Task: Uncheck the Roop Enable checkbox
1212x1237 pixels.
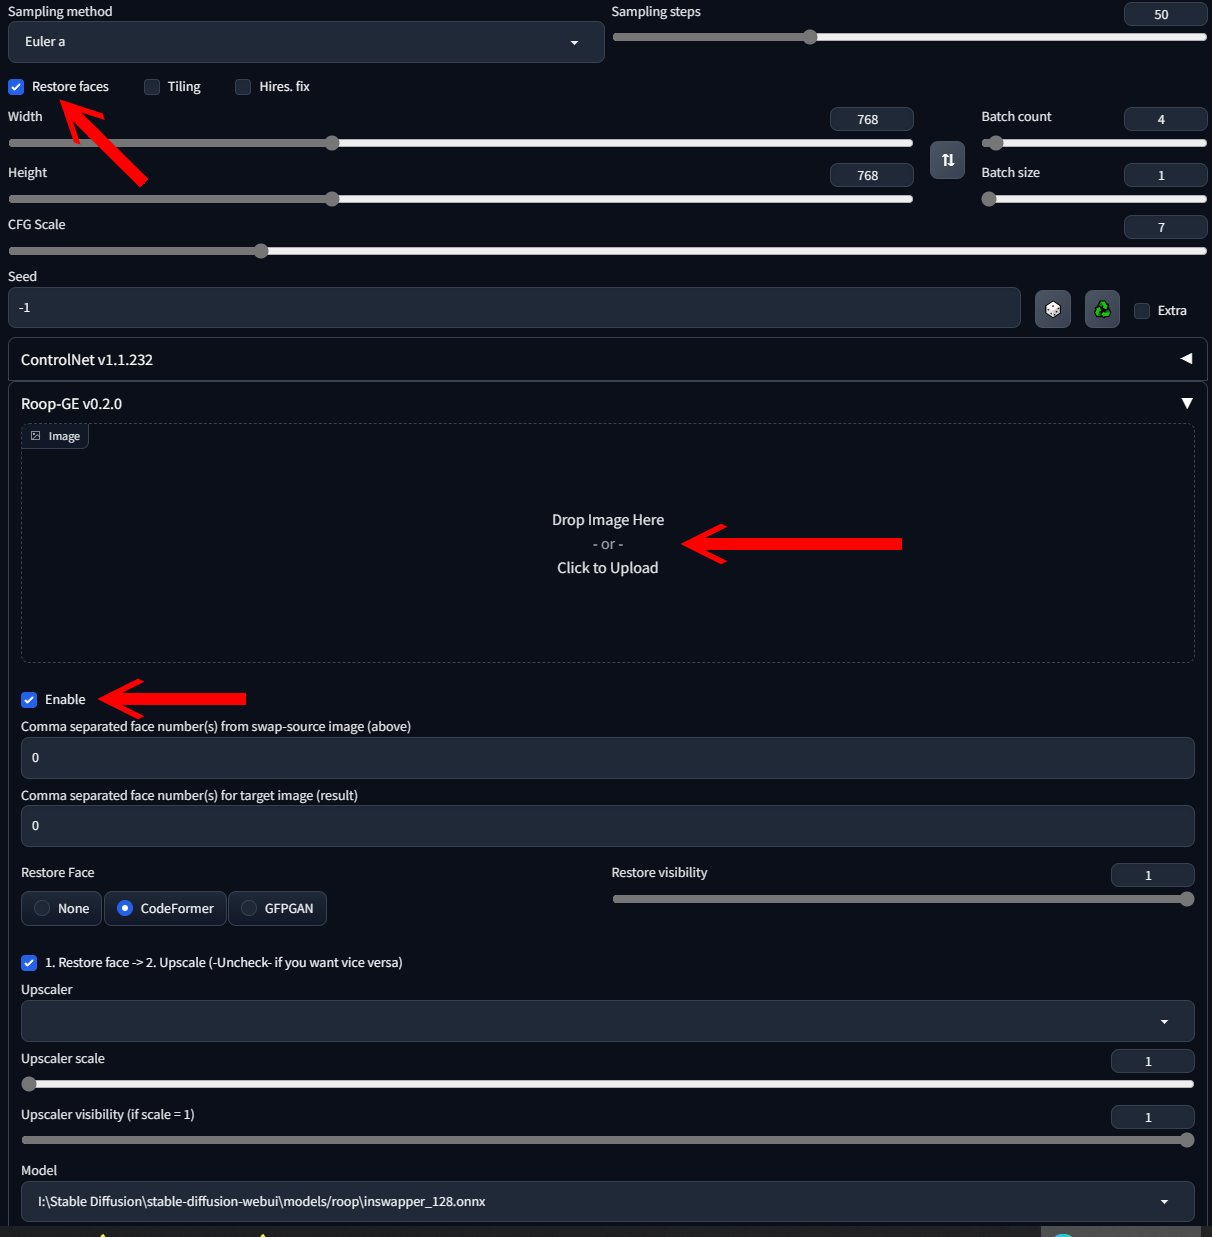Action: point(29,700)
